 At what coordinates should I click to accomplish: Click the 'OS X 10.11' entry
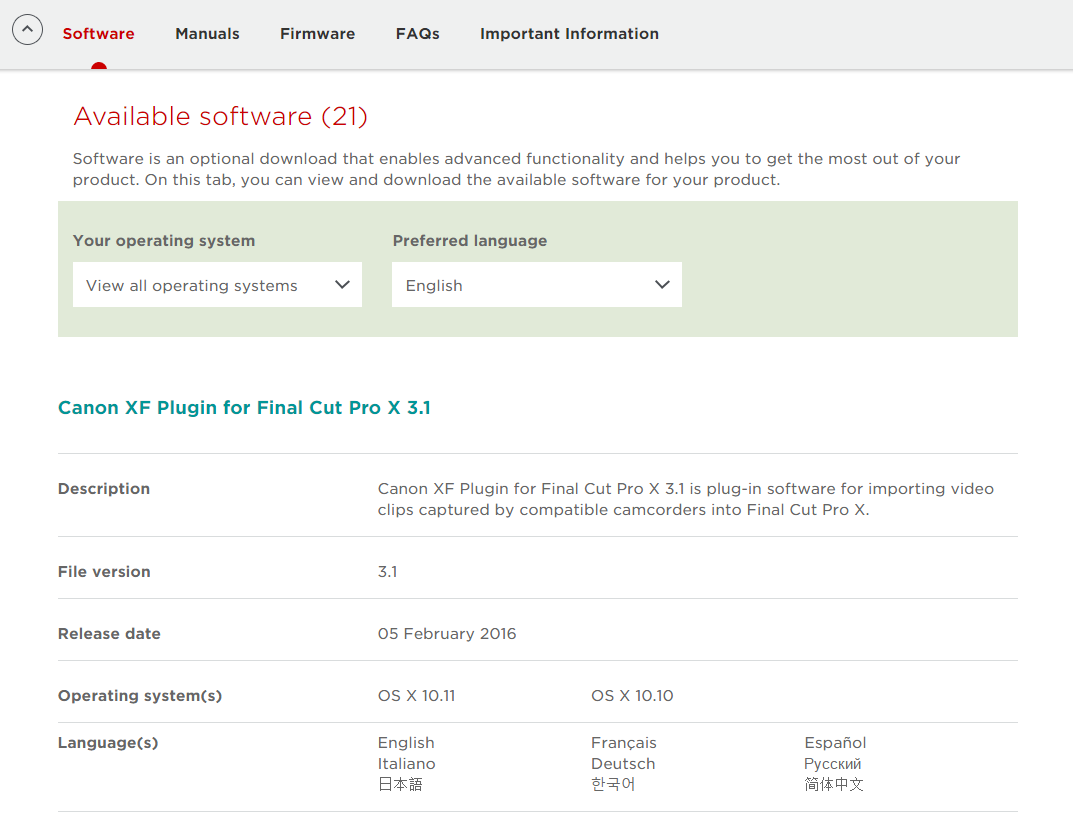click(416, 696)
